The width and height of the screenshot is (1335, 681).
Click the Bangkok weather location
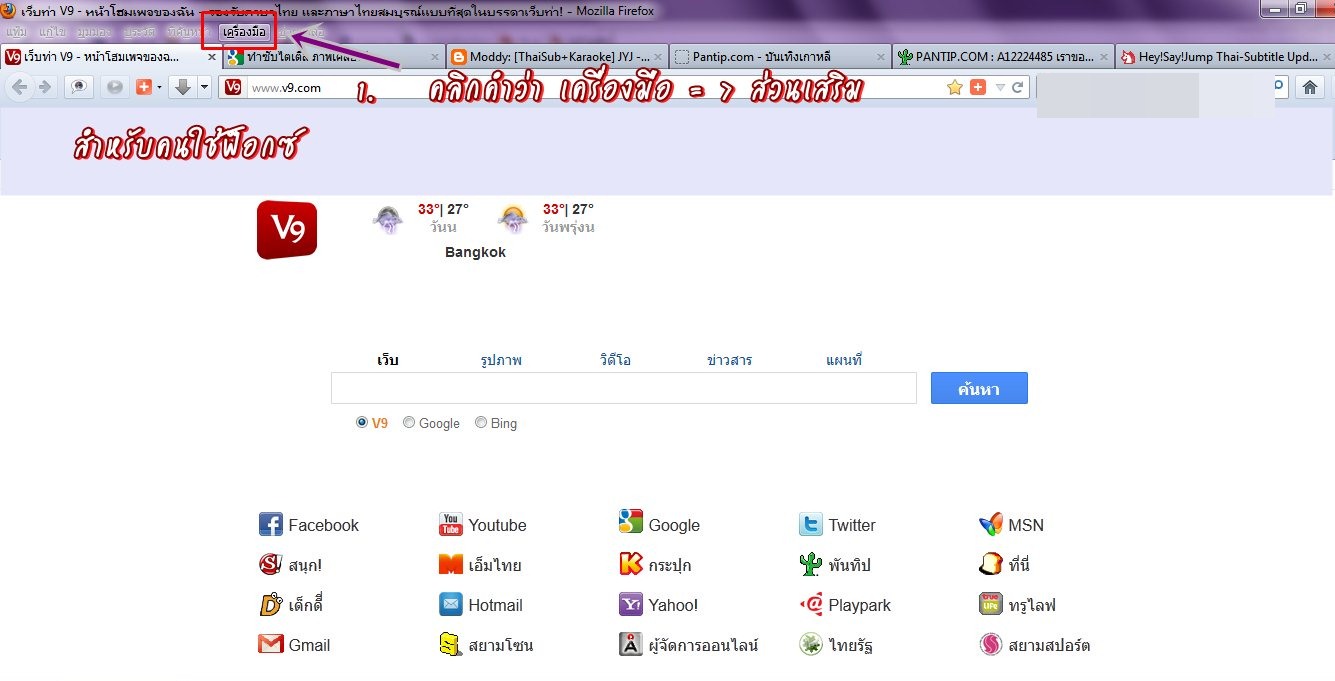pyautogui.click(x=475, y=252)
